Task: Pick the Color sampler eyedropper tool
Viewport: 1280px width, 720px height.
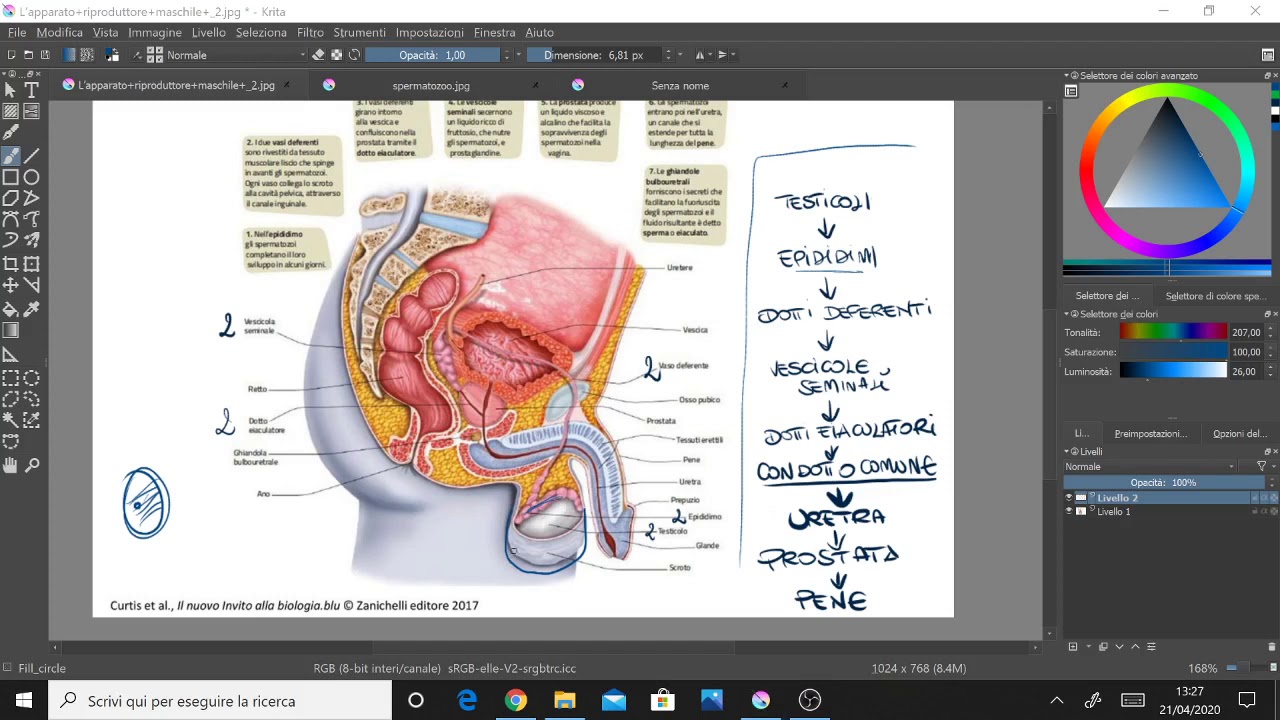Action: point(31,309)
